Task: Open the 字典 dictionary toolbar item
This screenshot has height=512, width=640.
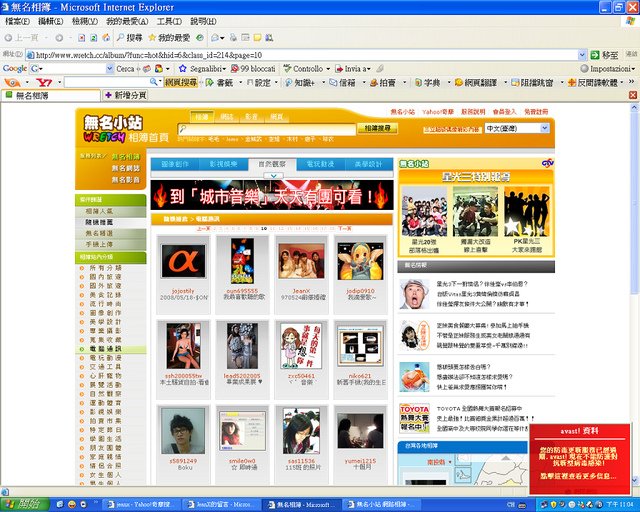Action: 427,82
